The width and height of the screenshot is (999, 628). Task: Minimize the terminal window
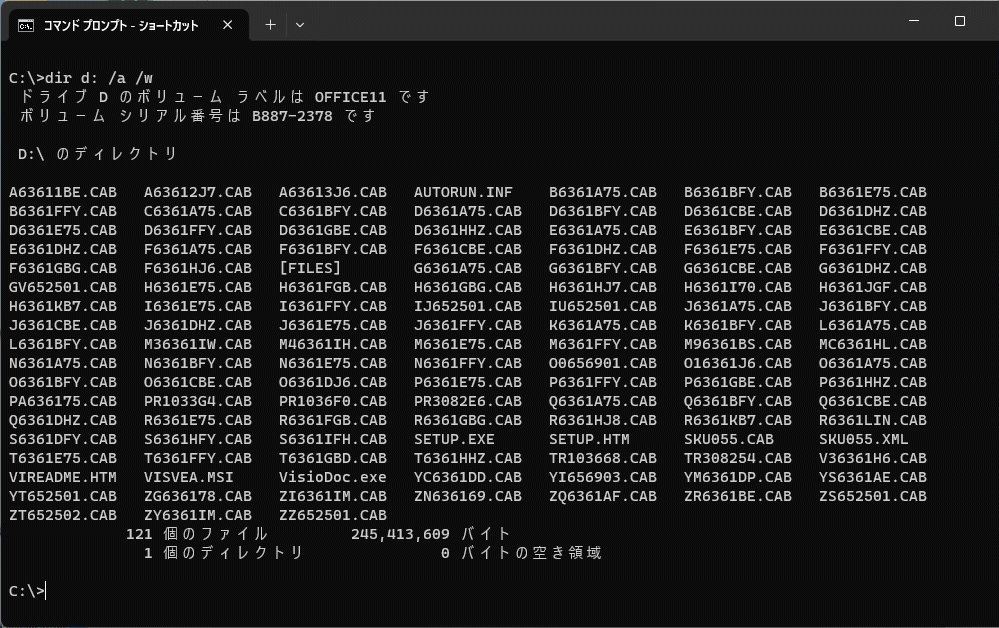tap(914, 21)
